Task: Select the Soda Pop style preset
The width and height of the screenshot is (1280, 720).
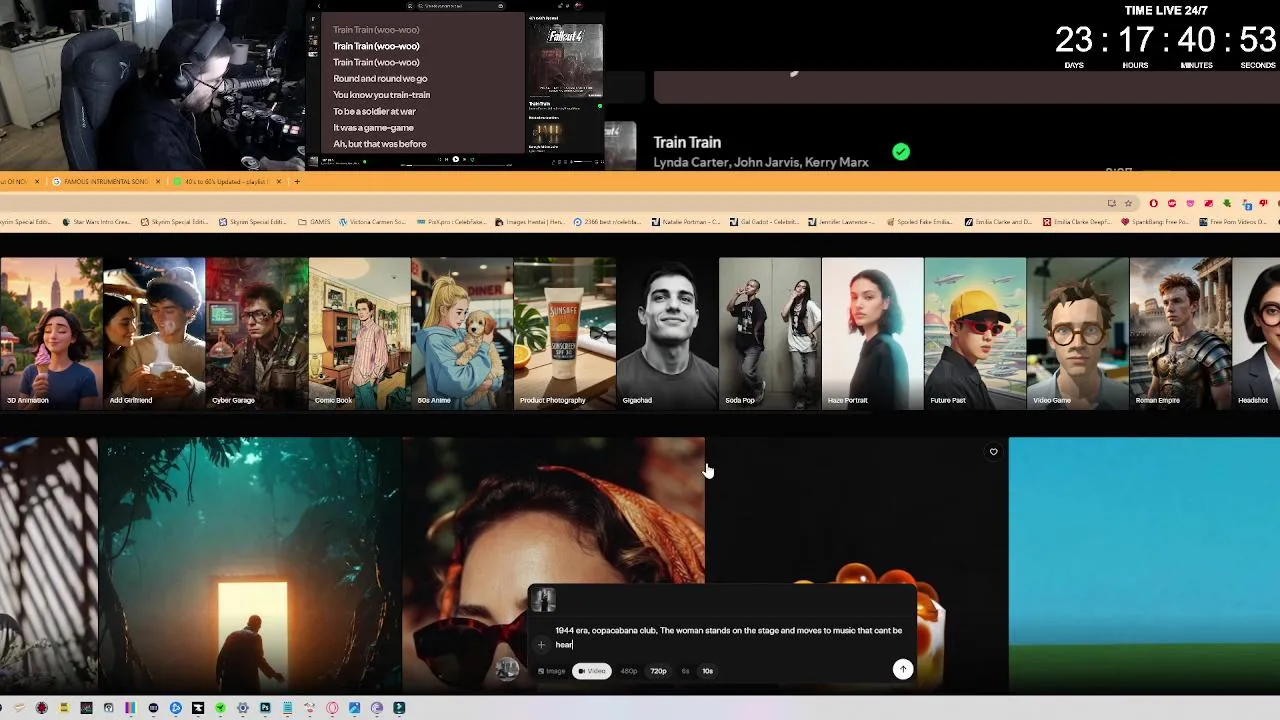Action: point(770,333)
